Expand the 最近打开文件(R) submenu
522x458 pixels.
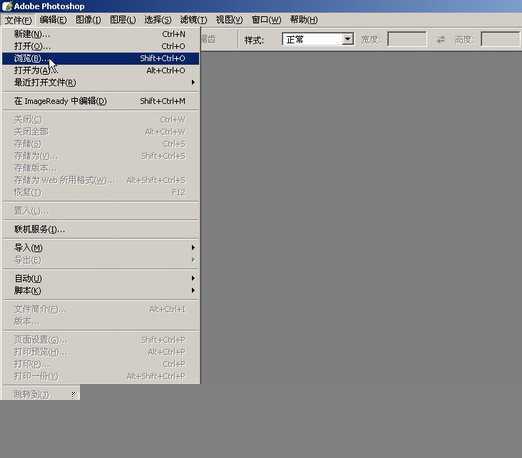[x=101, y=83]
